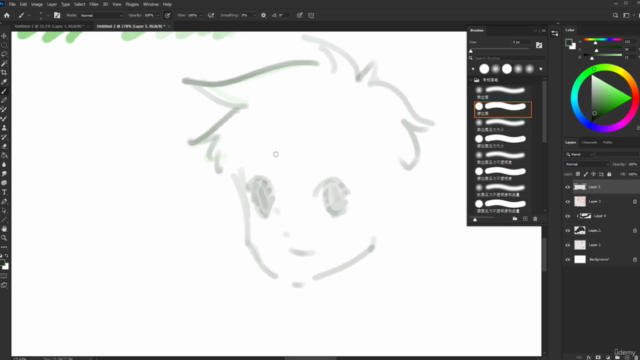Select the Hand tool
Image resolution: width=640 pixels, height=360 pixels.
pyautogui.click(x=4, y=229)
